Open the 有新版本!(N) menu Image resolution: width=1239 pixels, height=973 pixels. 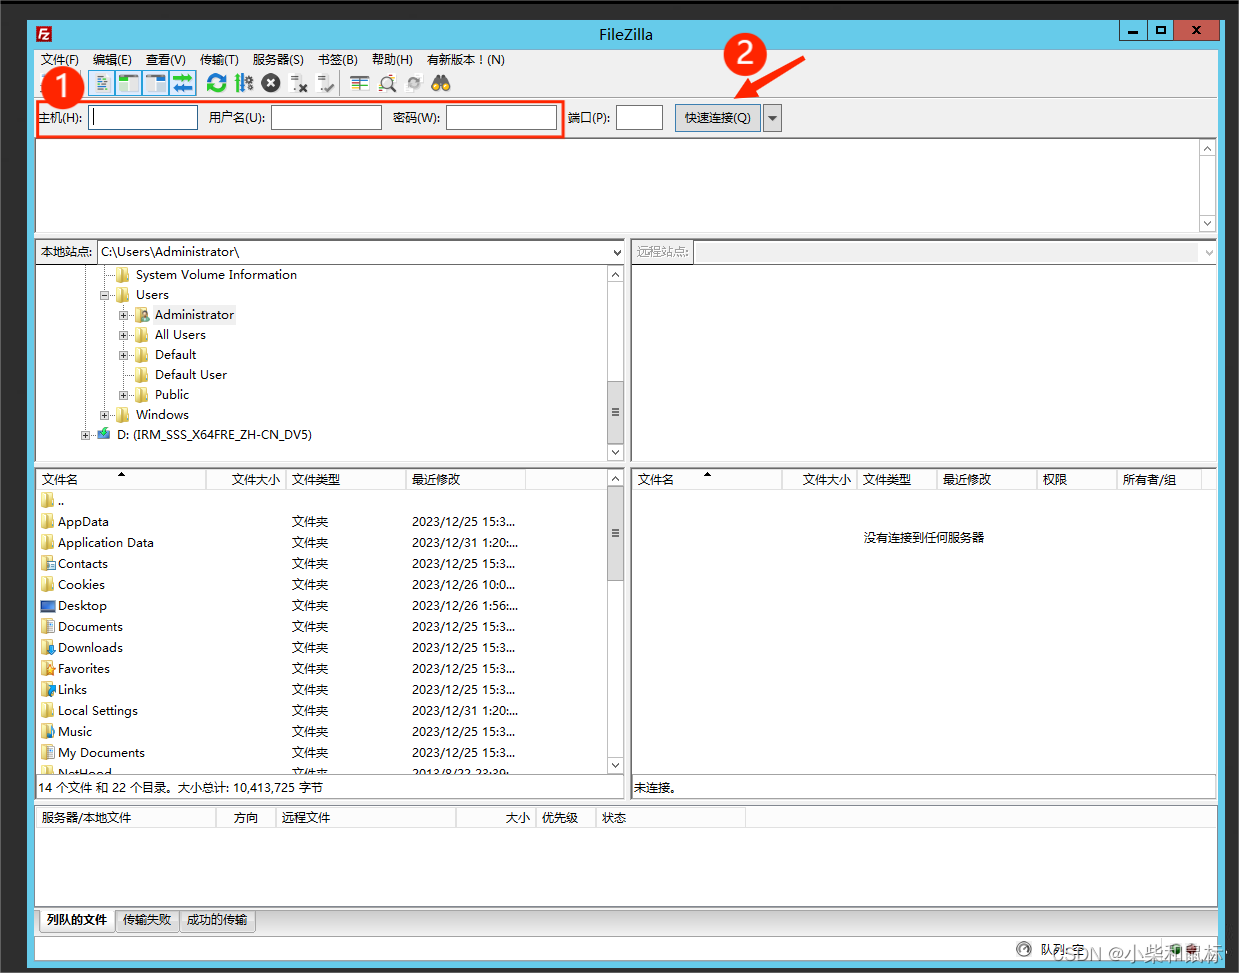coord(466,60)
